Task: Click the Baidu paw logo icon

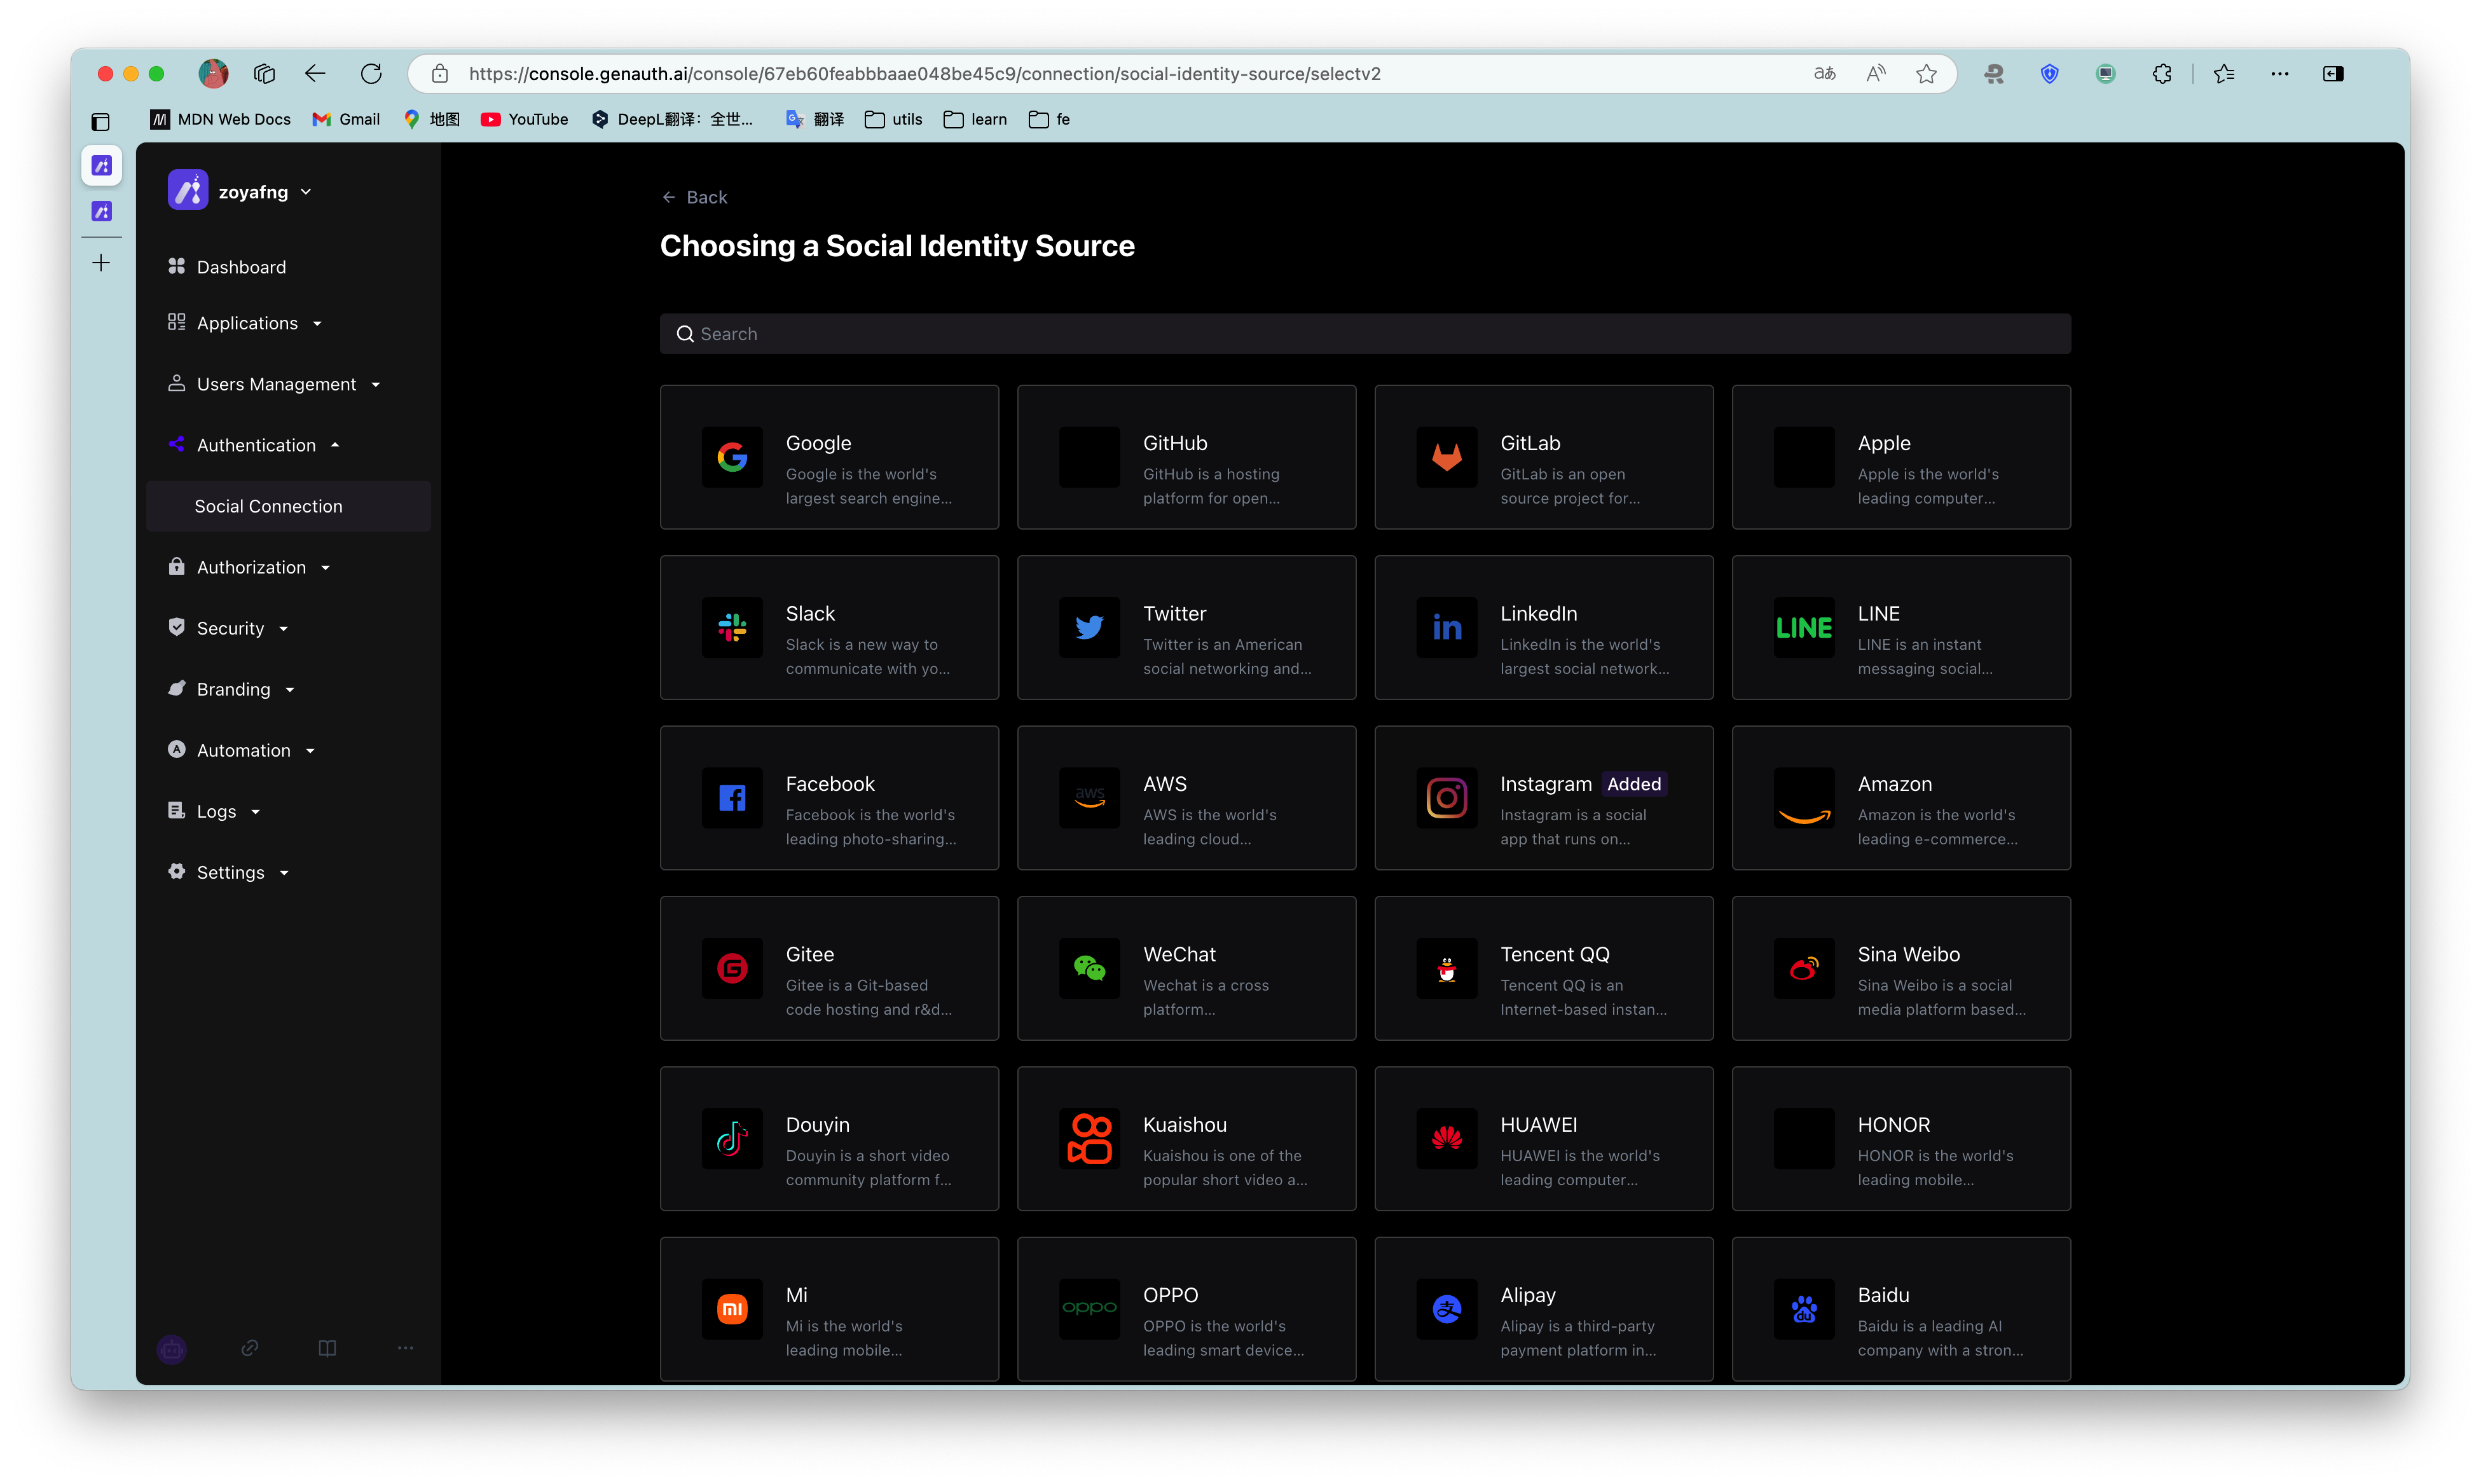Action: (x=1804, y=1309)
